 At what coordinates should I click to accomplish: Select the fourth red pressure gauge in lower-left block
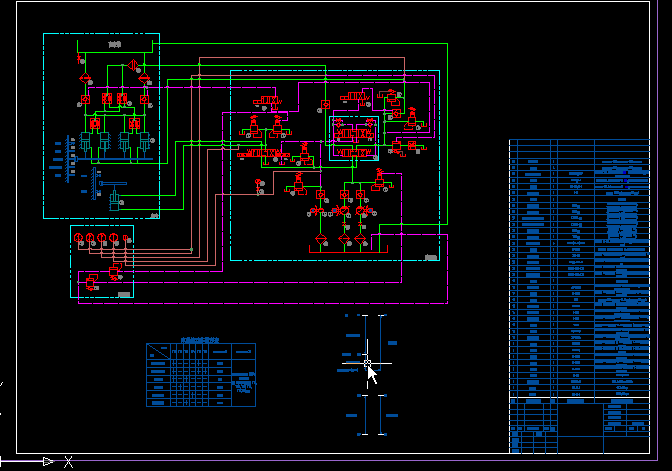114,237
